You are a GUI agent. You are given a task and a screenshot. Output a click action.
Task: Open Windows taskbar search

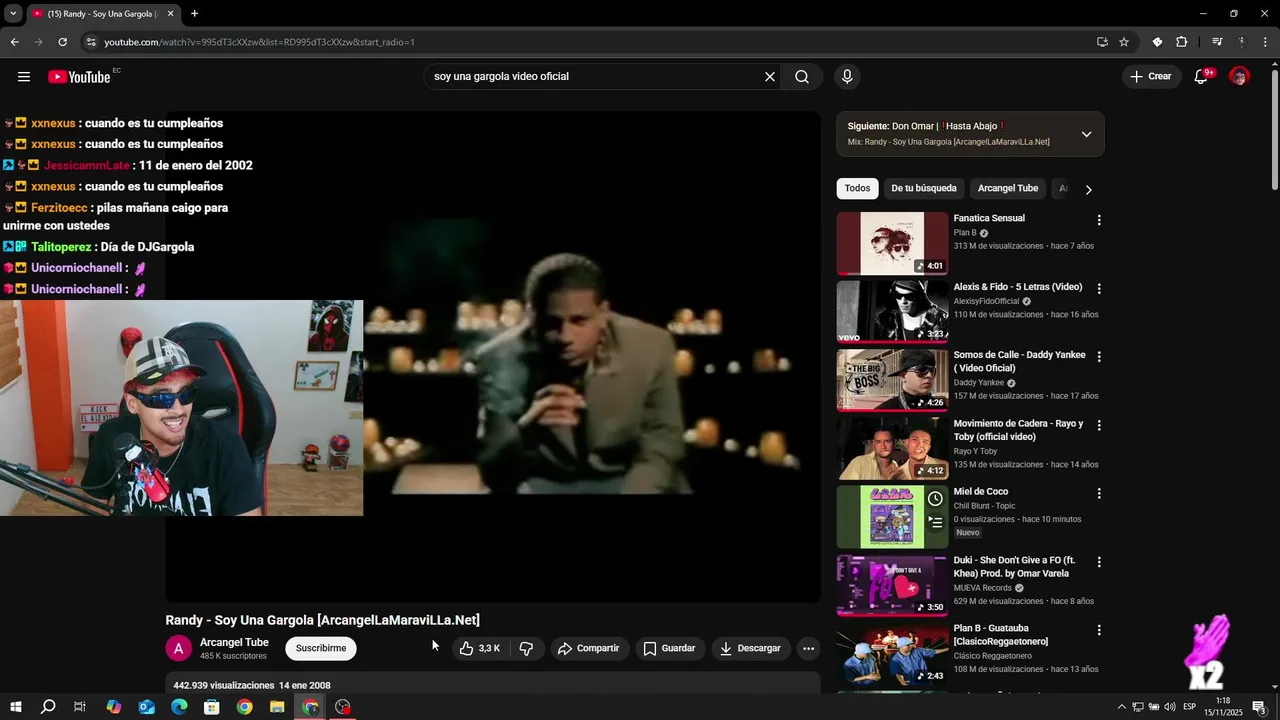48,707
